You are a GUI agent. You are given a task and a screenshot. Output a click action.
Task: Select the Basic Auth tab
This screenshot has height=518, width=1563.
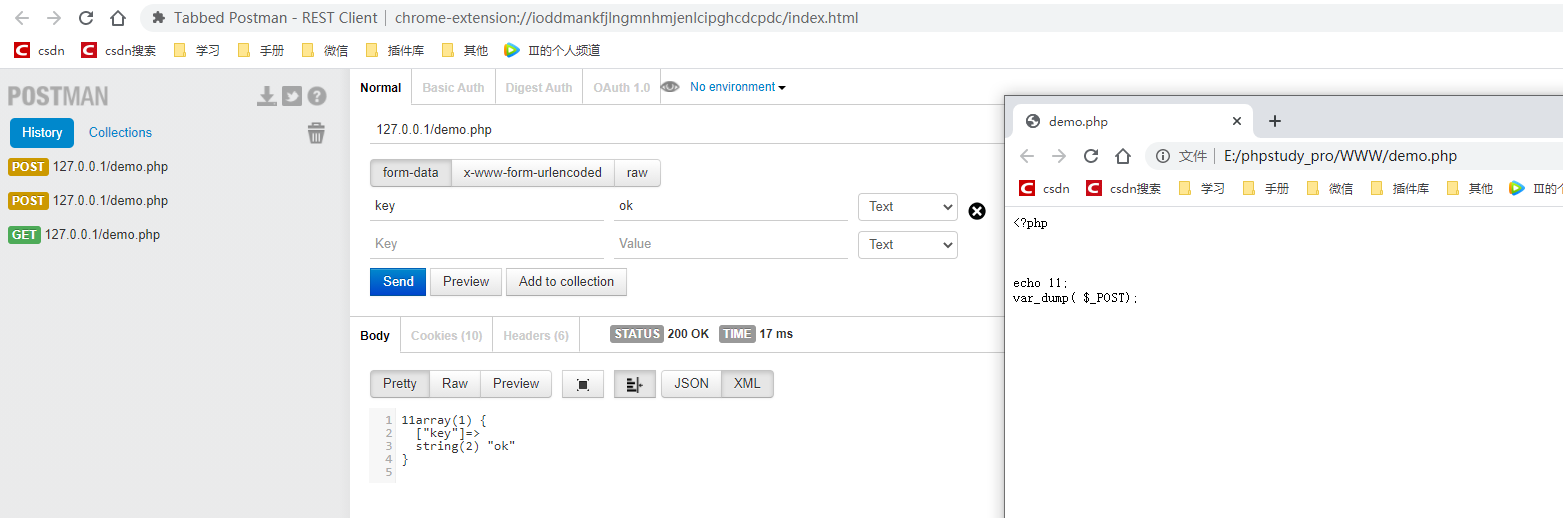click(x=453, y=88)
